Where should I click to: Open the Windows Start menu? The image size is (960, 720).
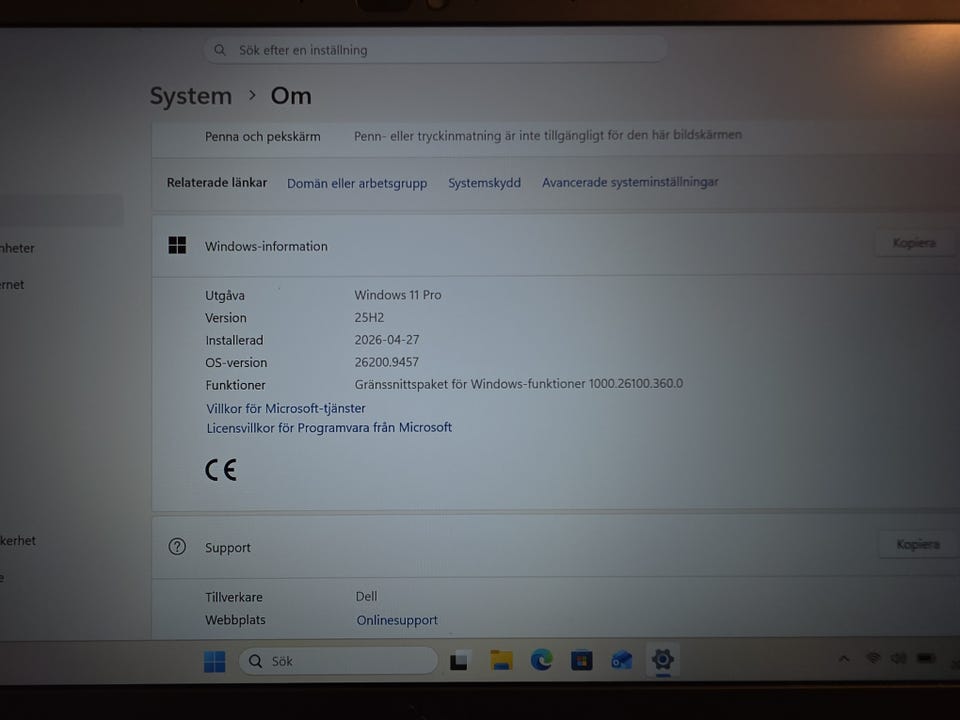[214, 661]
